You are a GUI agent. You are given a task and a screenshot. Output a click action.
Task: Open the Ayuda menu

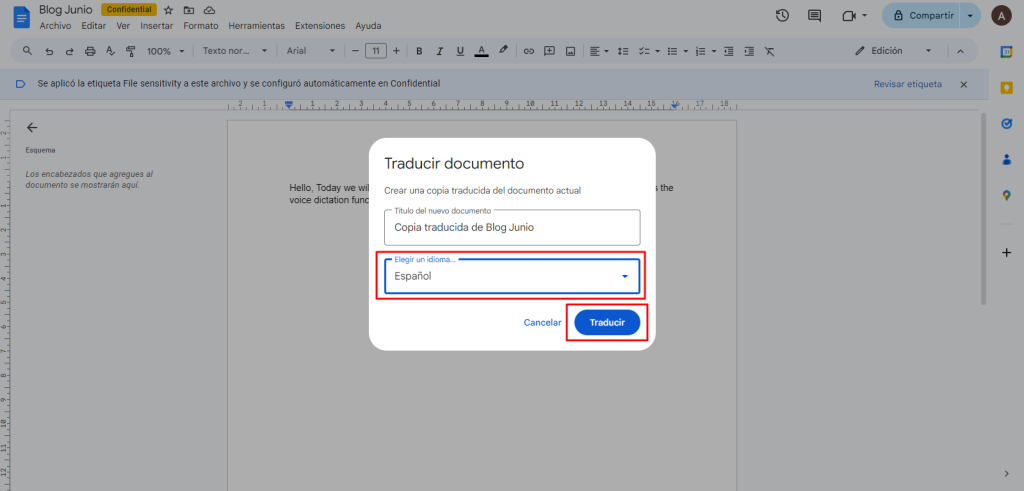click(x=368, y=26)
